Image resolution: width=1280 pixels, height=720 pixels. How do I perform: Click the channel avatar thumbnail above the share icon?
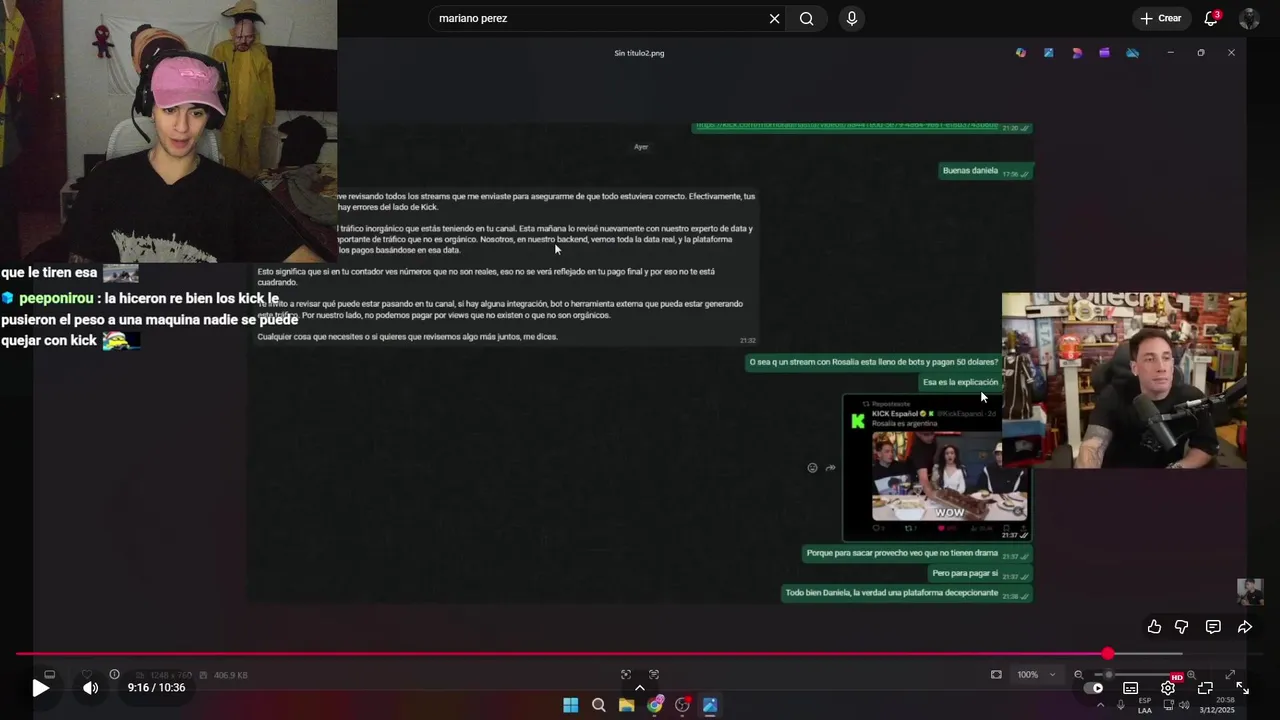click(1250, 592)
